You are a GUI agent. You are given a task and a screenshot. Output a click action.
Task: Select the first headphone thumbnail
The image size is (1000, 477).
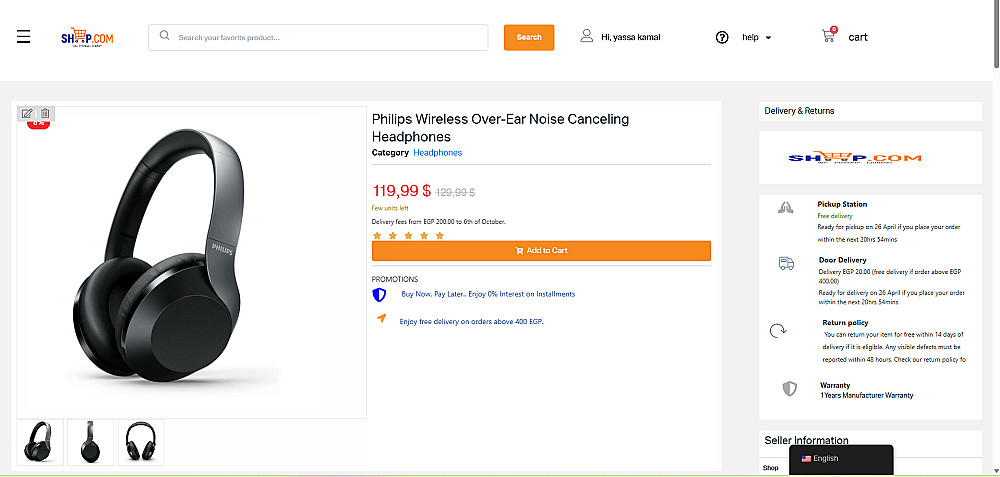[x=41, y=442]
